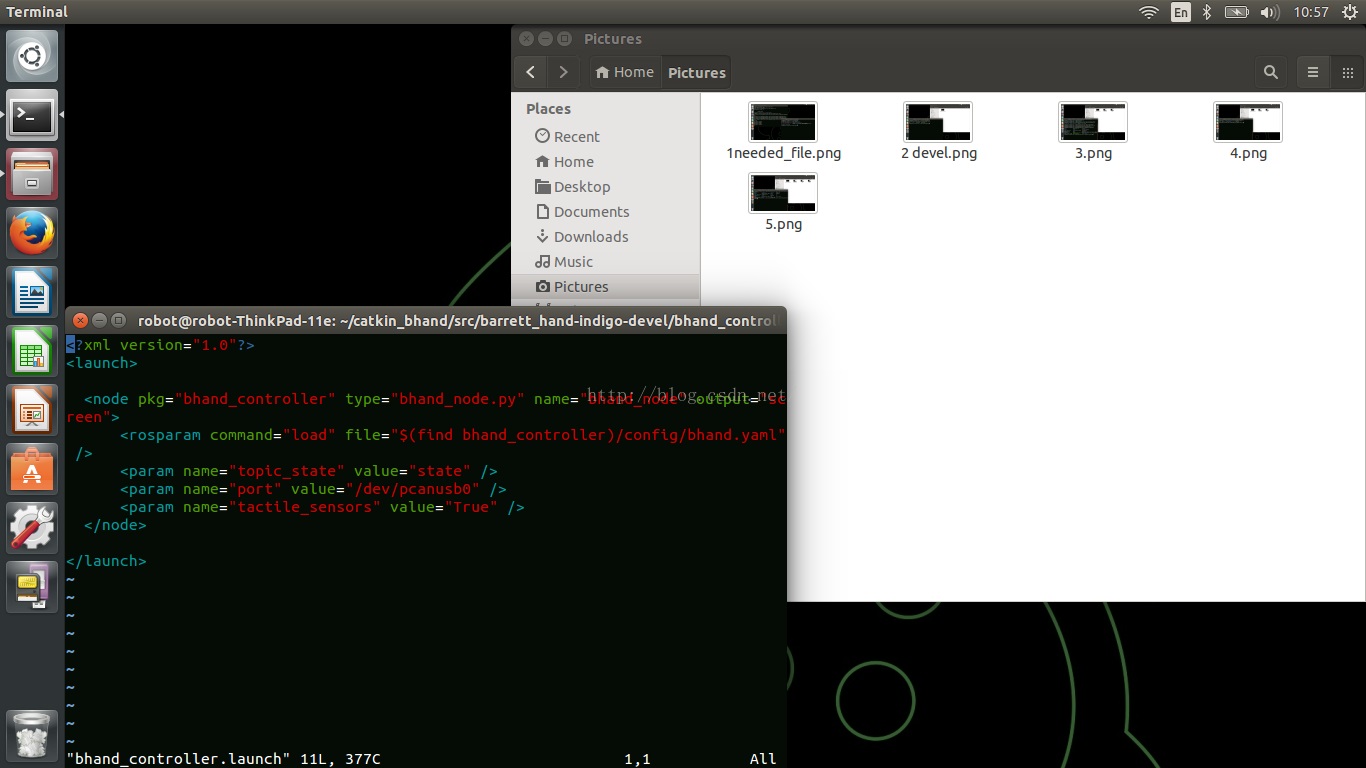
Task: Click the search icon in Files toolbar
Action: pyautogui.click(x=1270, y=72)
